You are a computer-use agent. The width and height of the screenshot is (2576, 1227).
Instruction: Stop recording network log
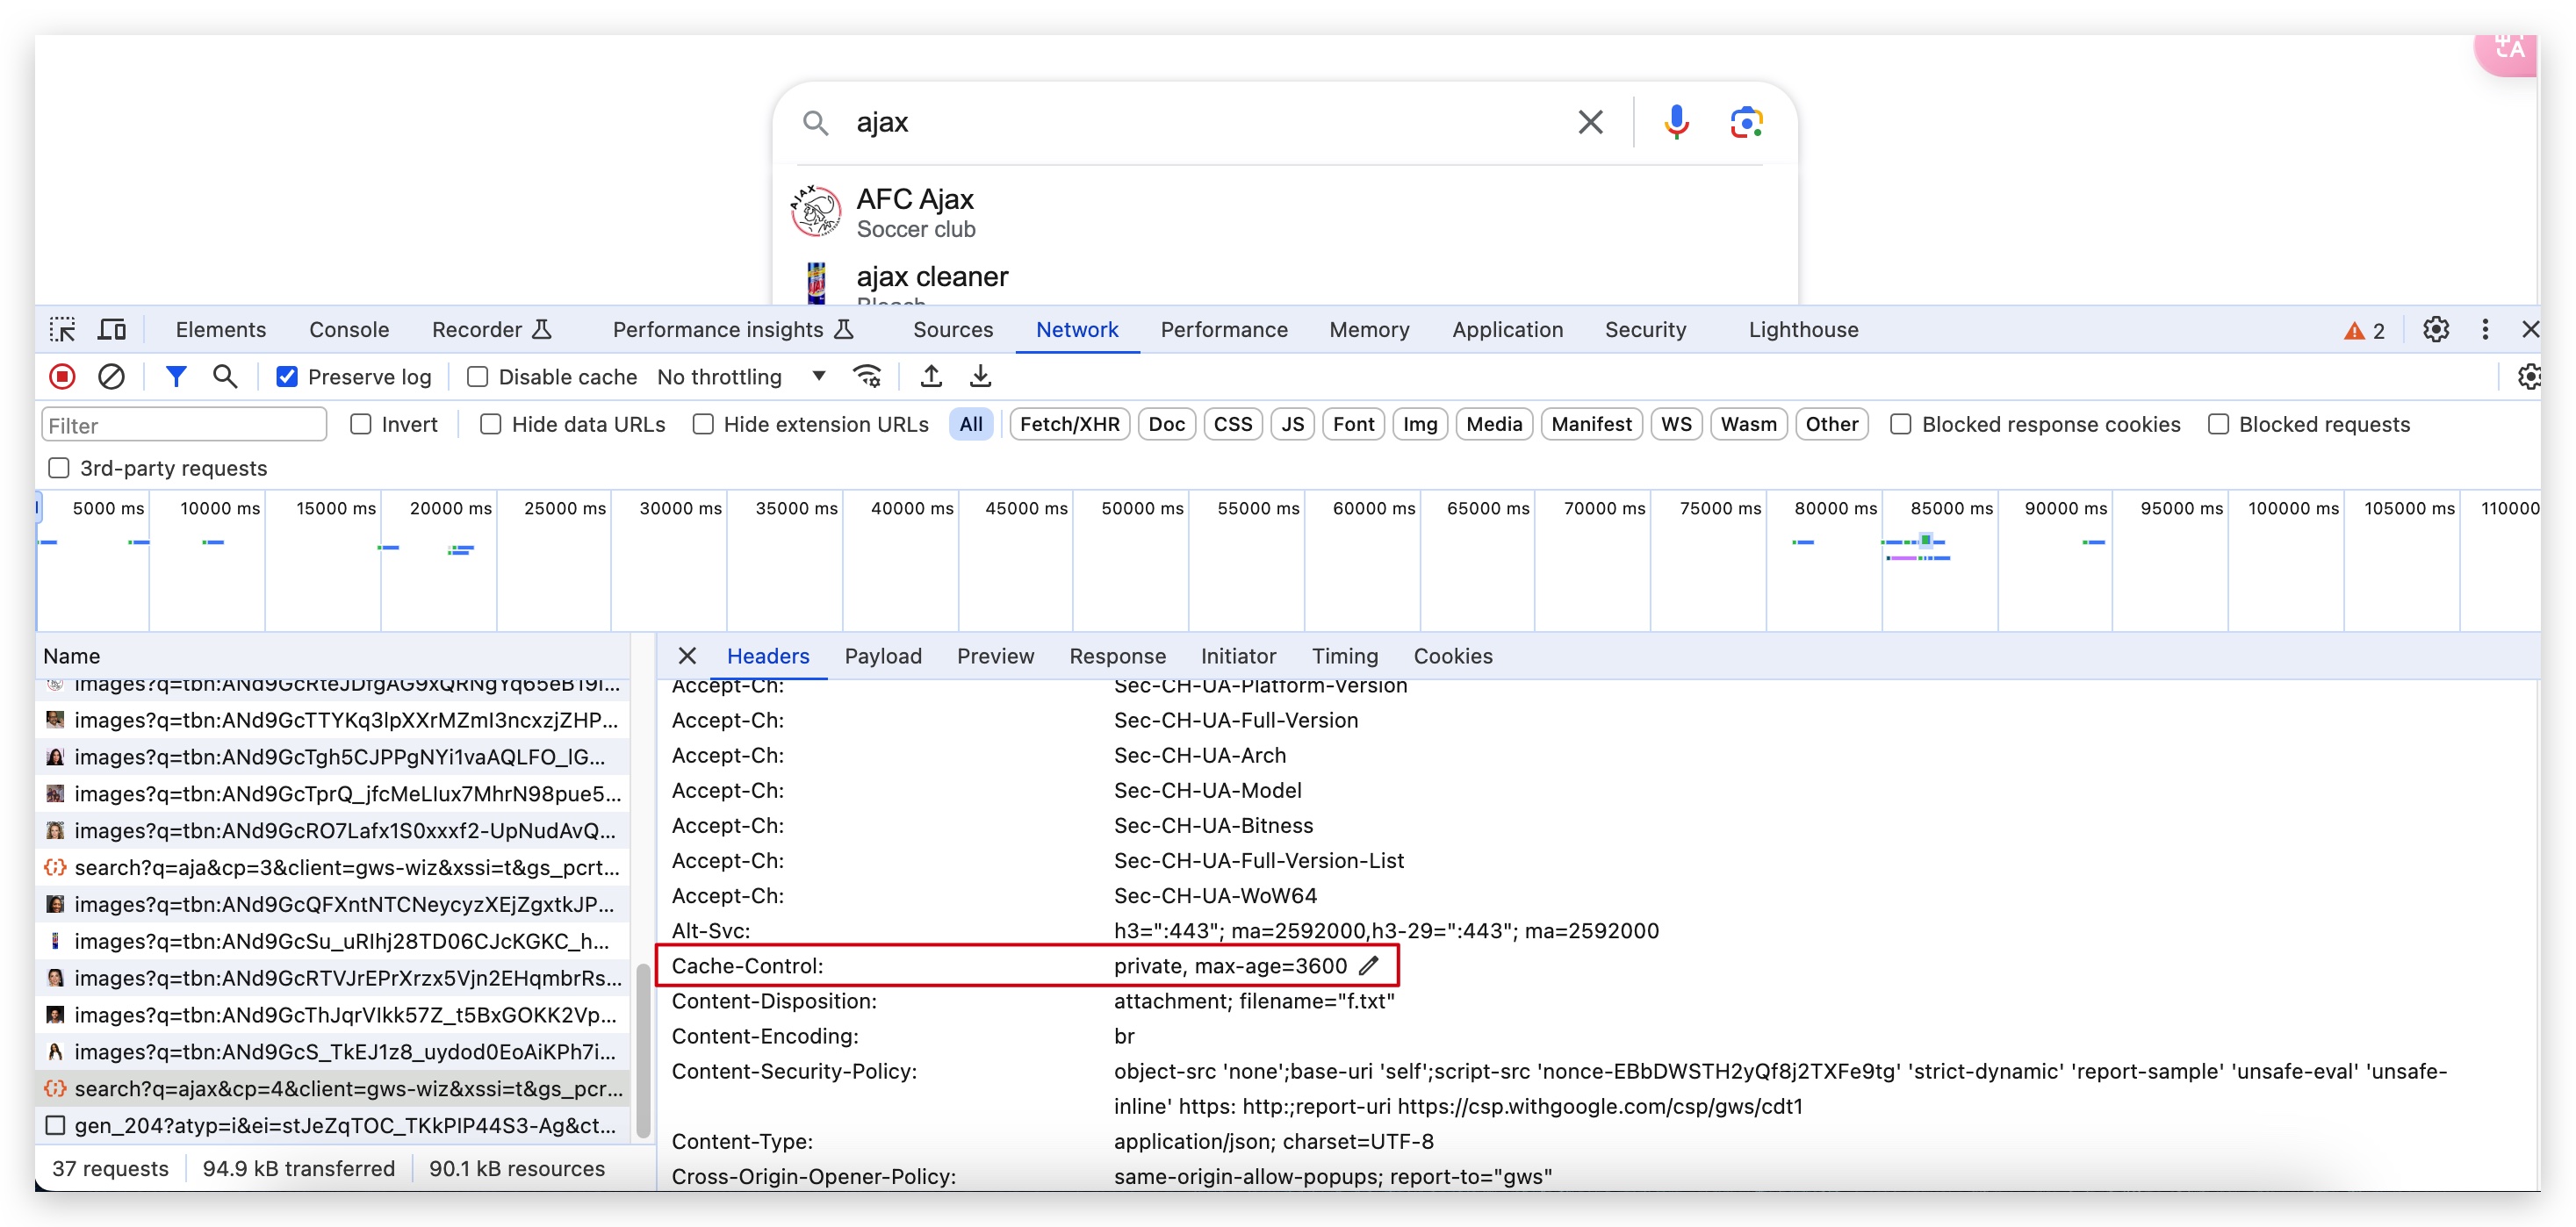[x=62, y=377]
